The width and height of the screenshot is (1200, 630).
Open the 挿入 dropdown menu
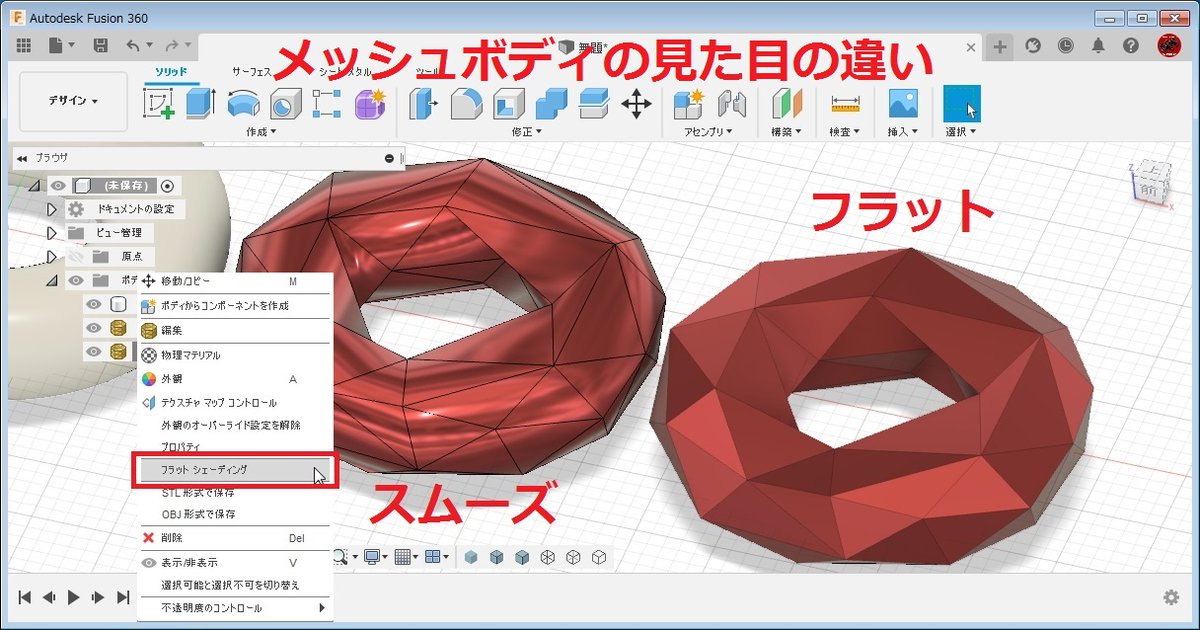pos(903,132)
